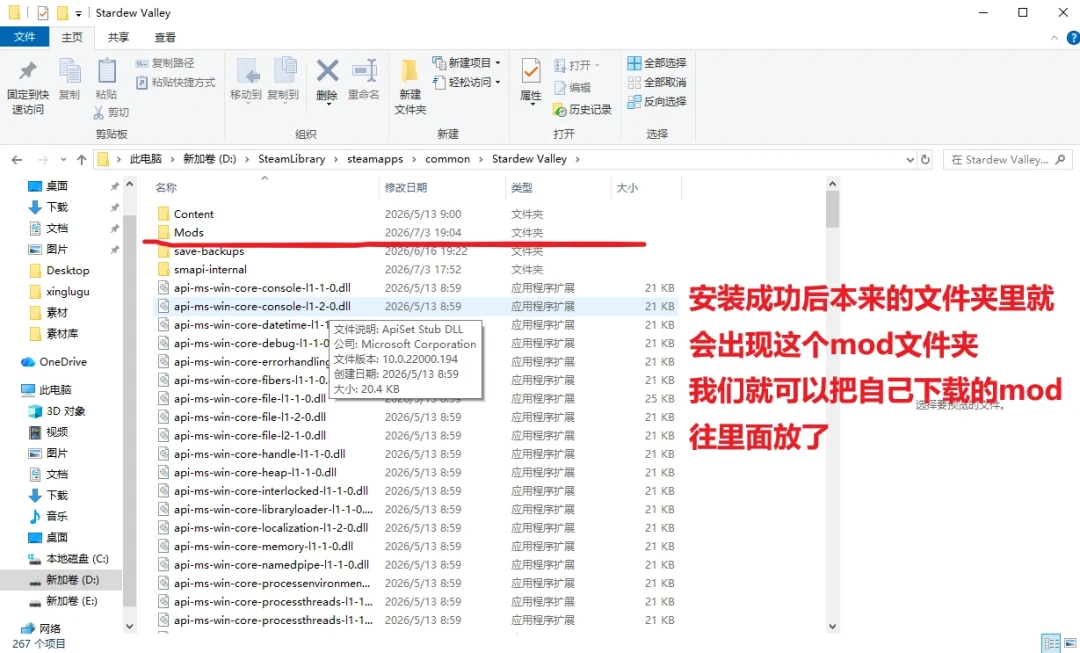Viewport: 1080px width, 653px height.
Task: Switch to Details view icon in status bar
Action: point(1051,643)
